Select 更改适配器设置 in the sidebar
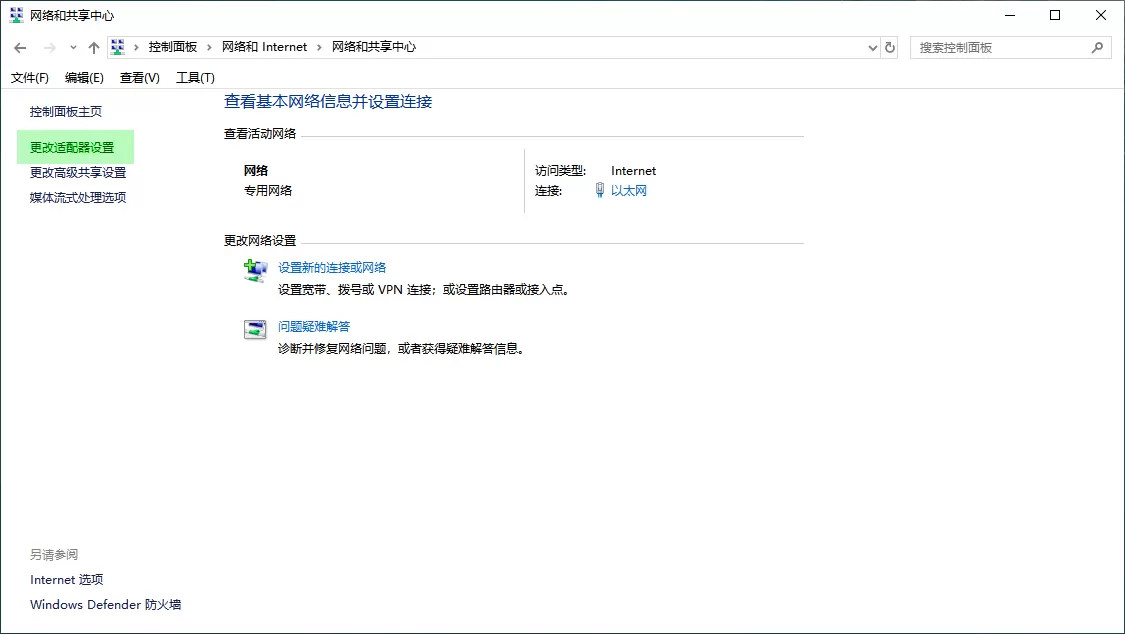1125x634 pixels. (72, 146)
